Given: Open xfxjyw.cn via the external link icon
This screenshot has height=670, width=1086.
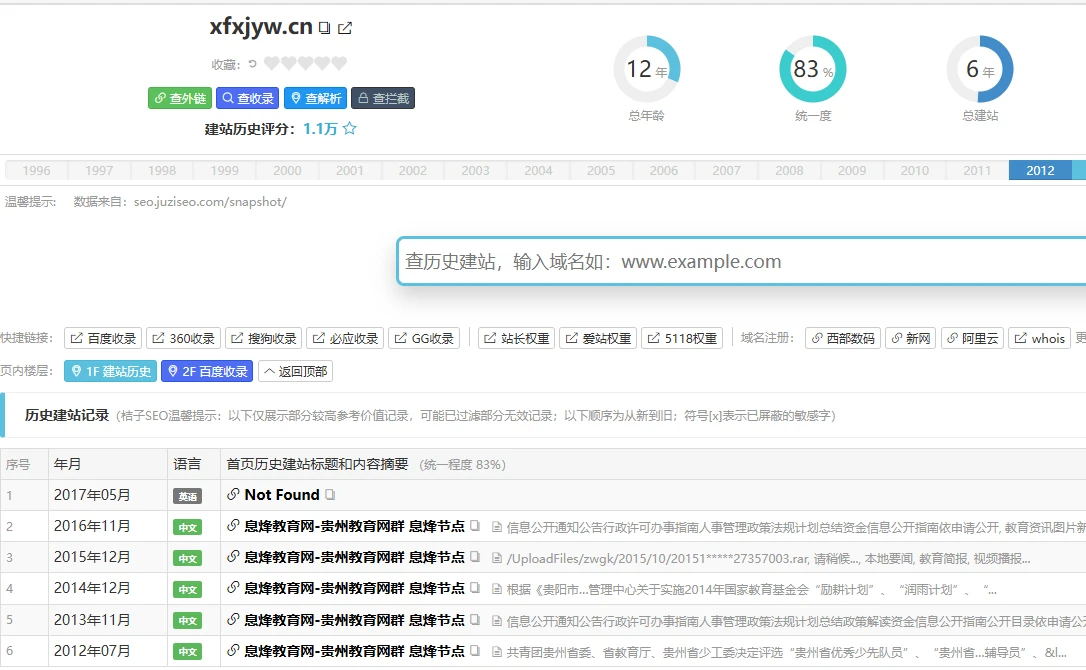Looking at the screenshot, I should pyautogui.click(x=345, y=28).
